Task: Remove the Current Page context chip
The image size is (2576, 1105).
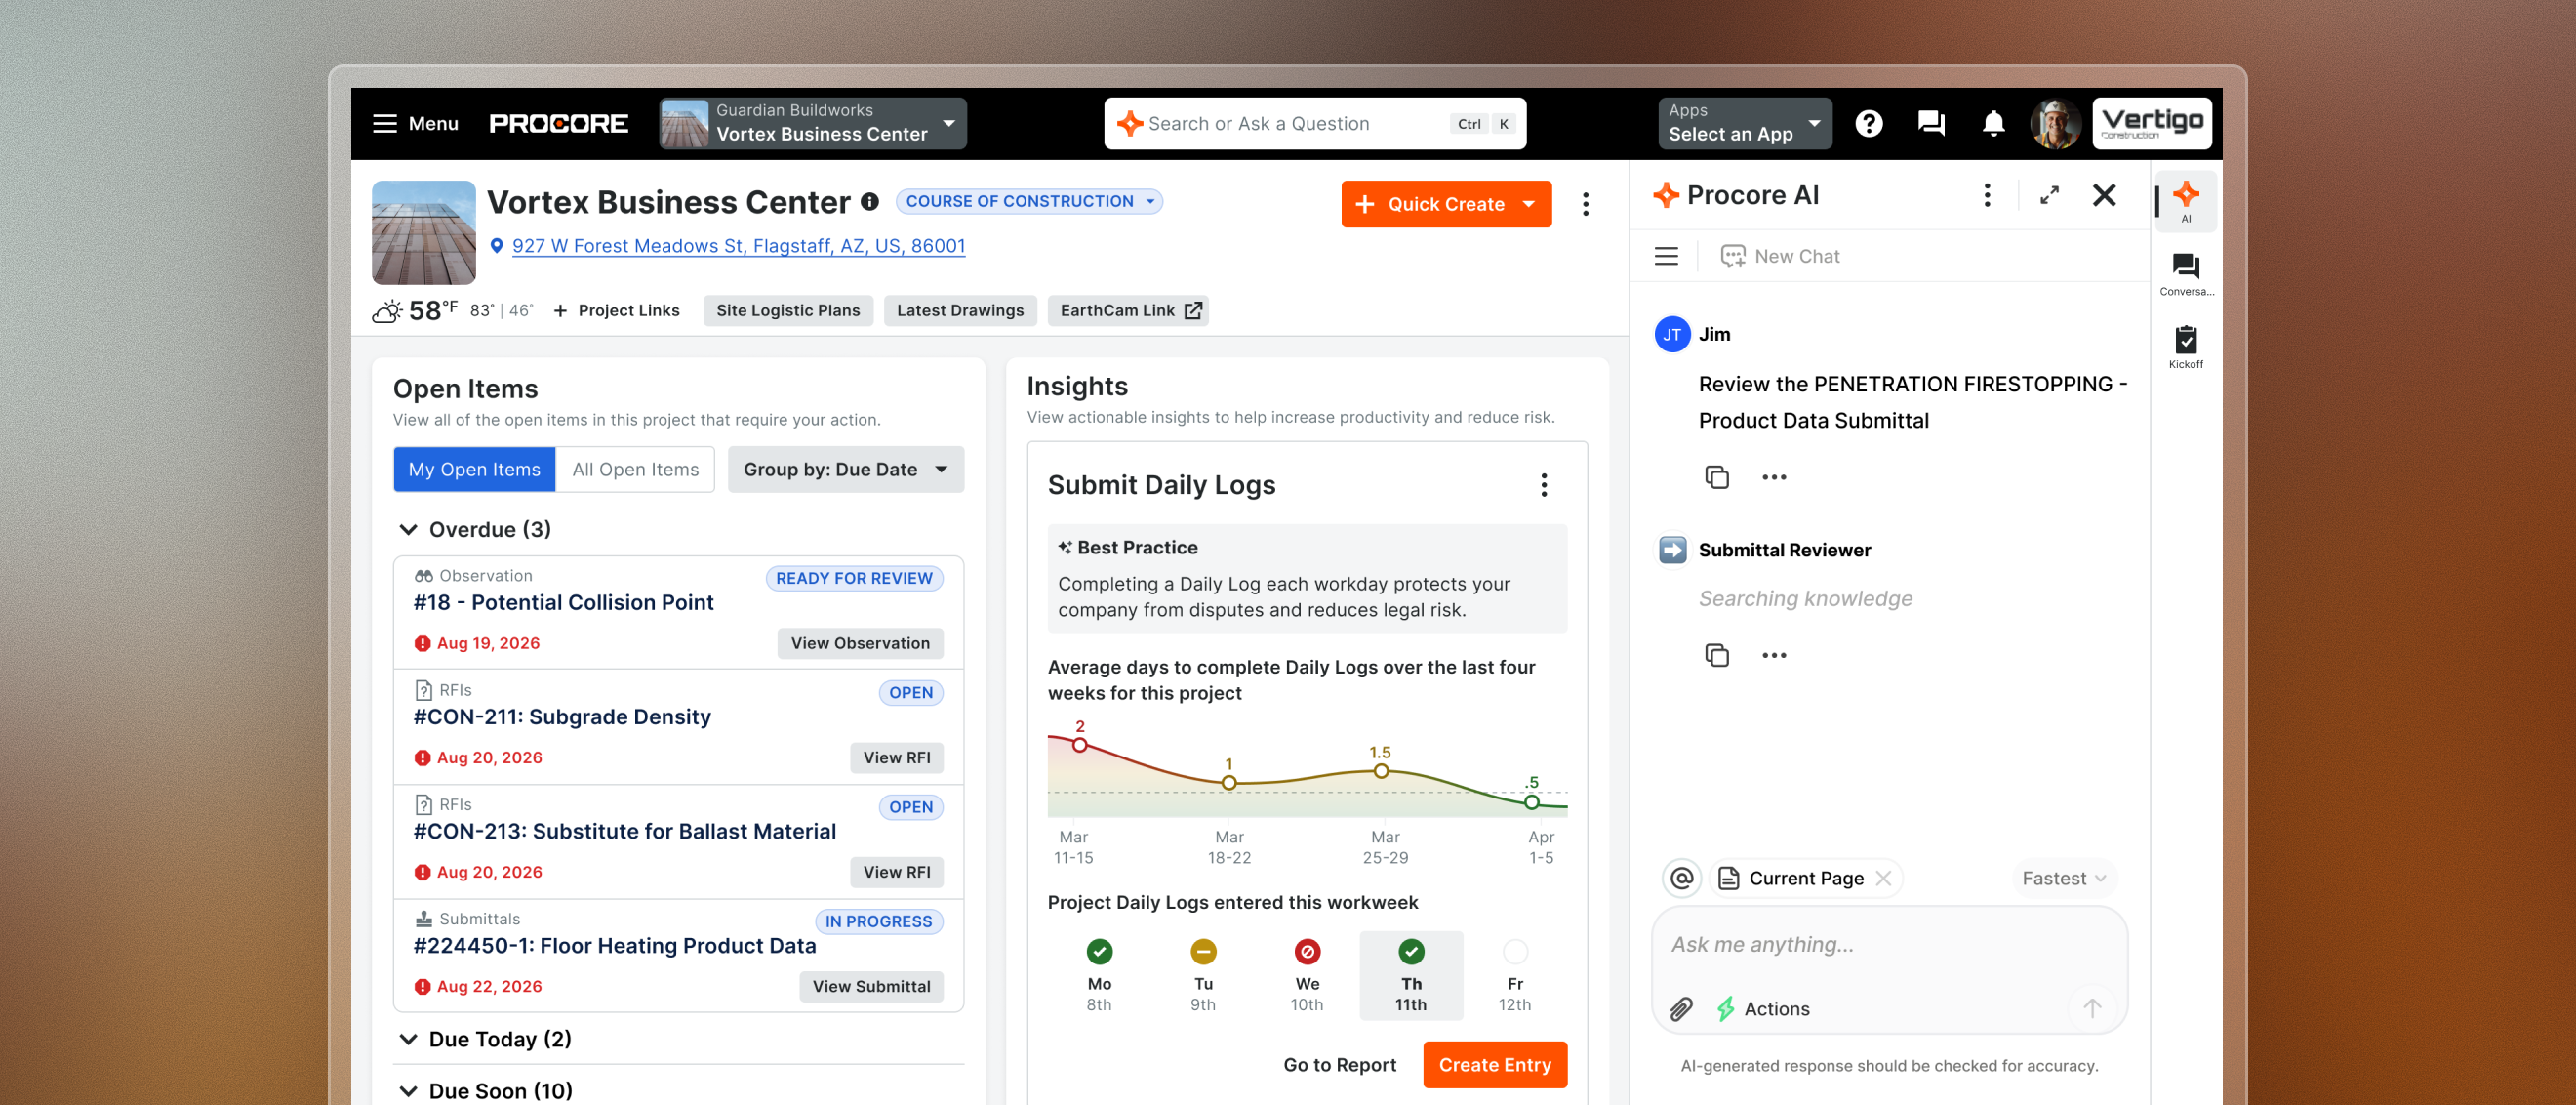Action: (x=1883, y=878)
